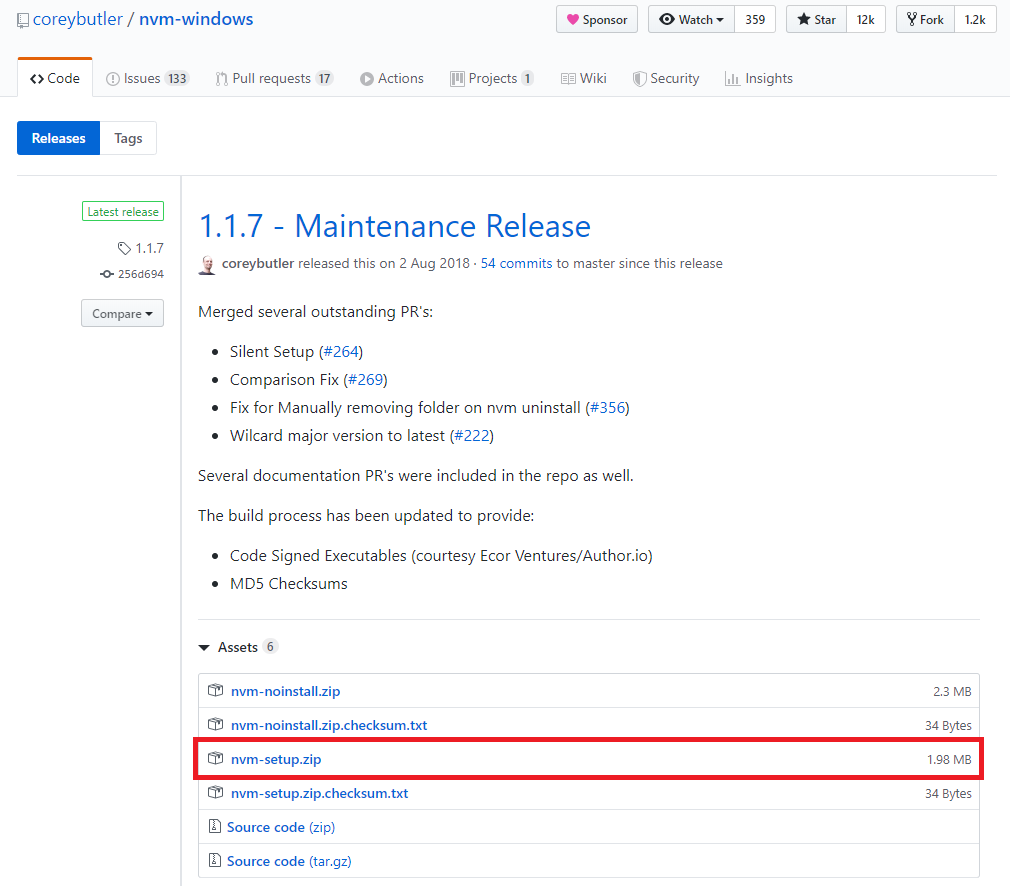Screen dimensions: 1010x886
Task: Click the commit icon next to 256d694
Action: 107,274
